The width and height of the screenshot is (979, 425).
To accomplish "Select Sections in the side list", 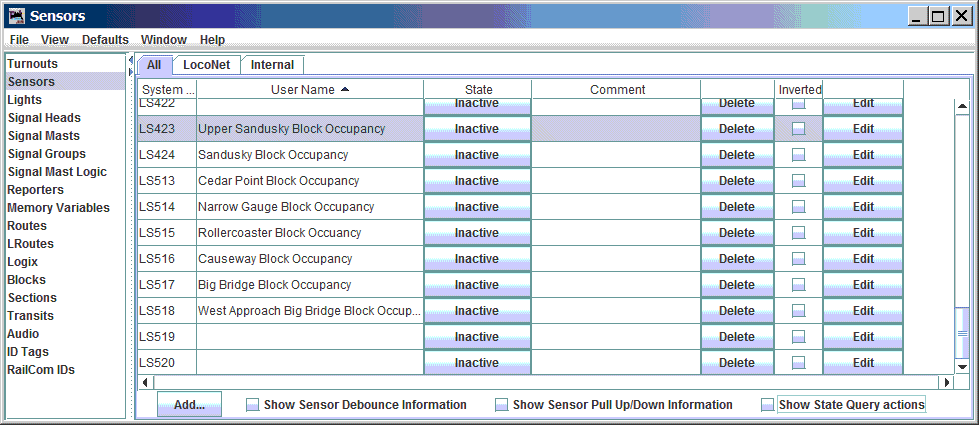I will [x=32, y=298].
